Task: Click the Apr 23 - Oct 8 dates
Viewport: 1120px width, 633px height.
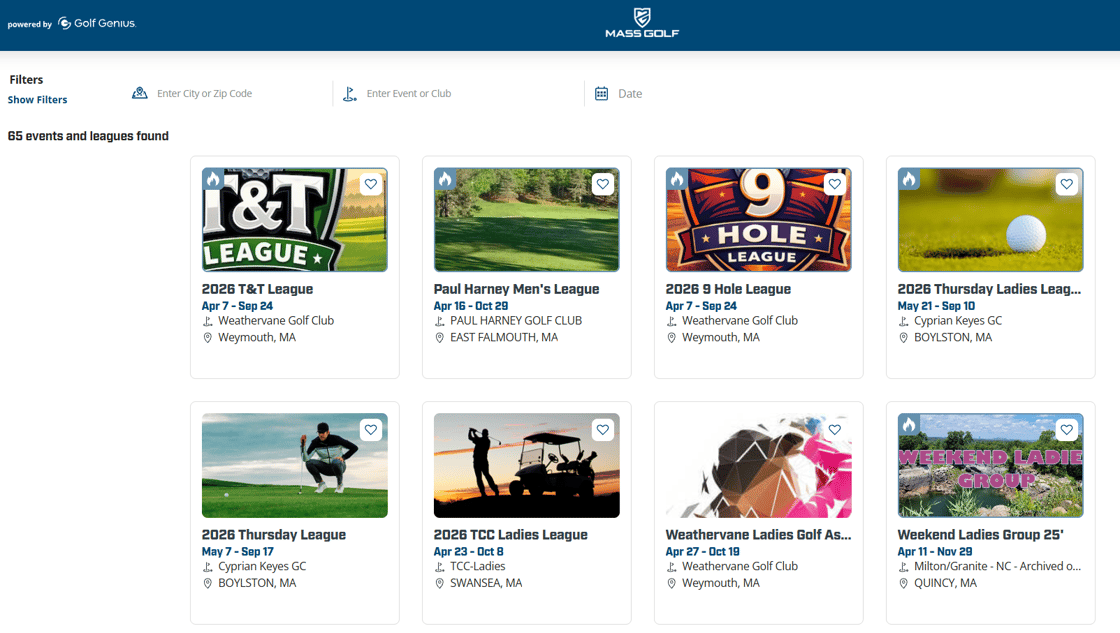Action: pyautogui.click(x=469, y=552)
